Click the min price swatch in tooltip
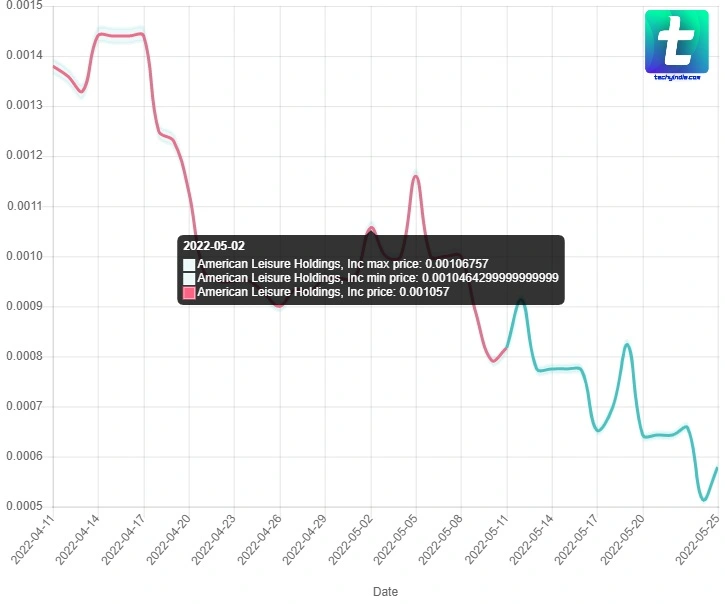 [x=189, y=278]
